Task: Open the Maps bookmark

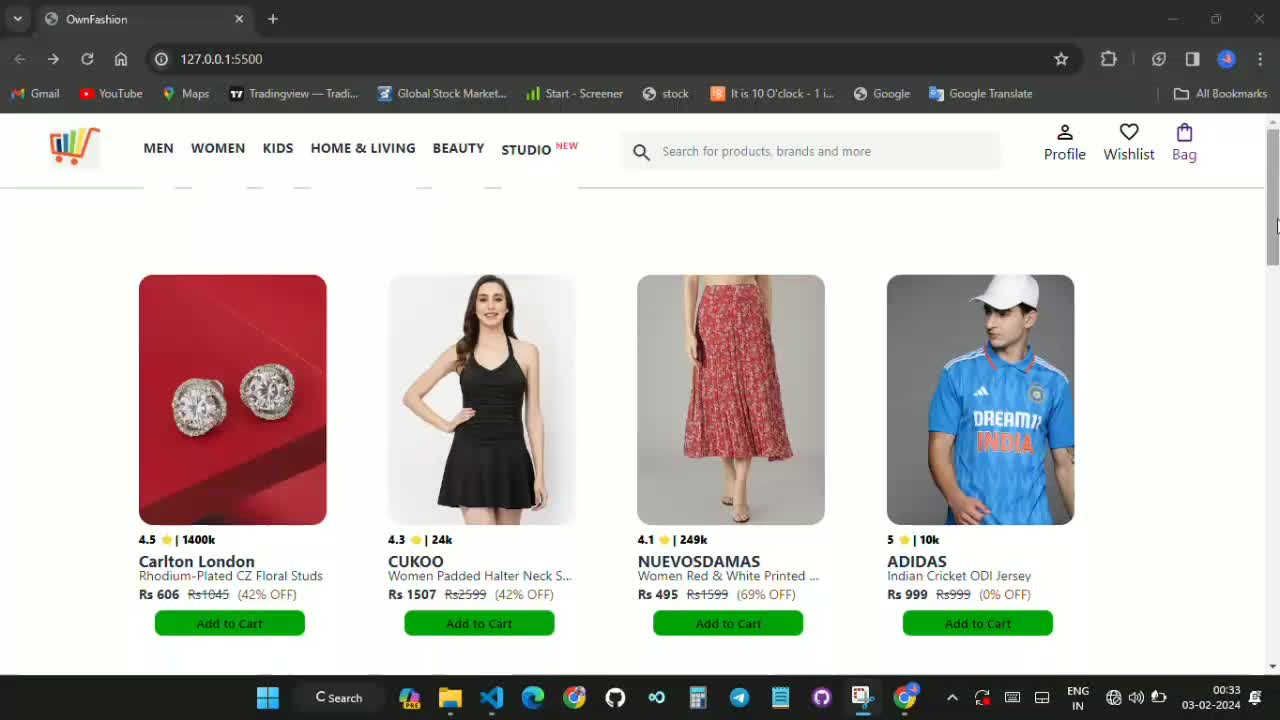Action: 186,94
